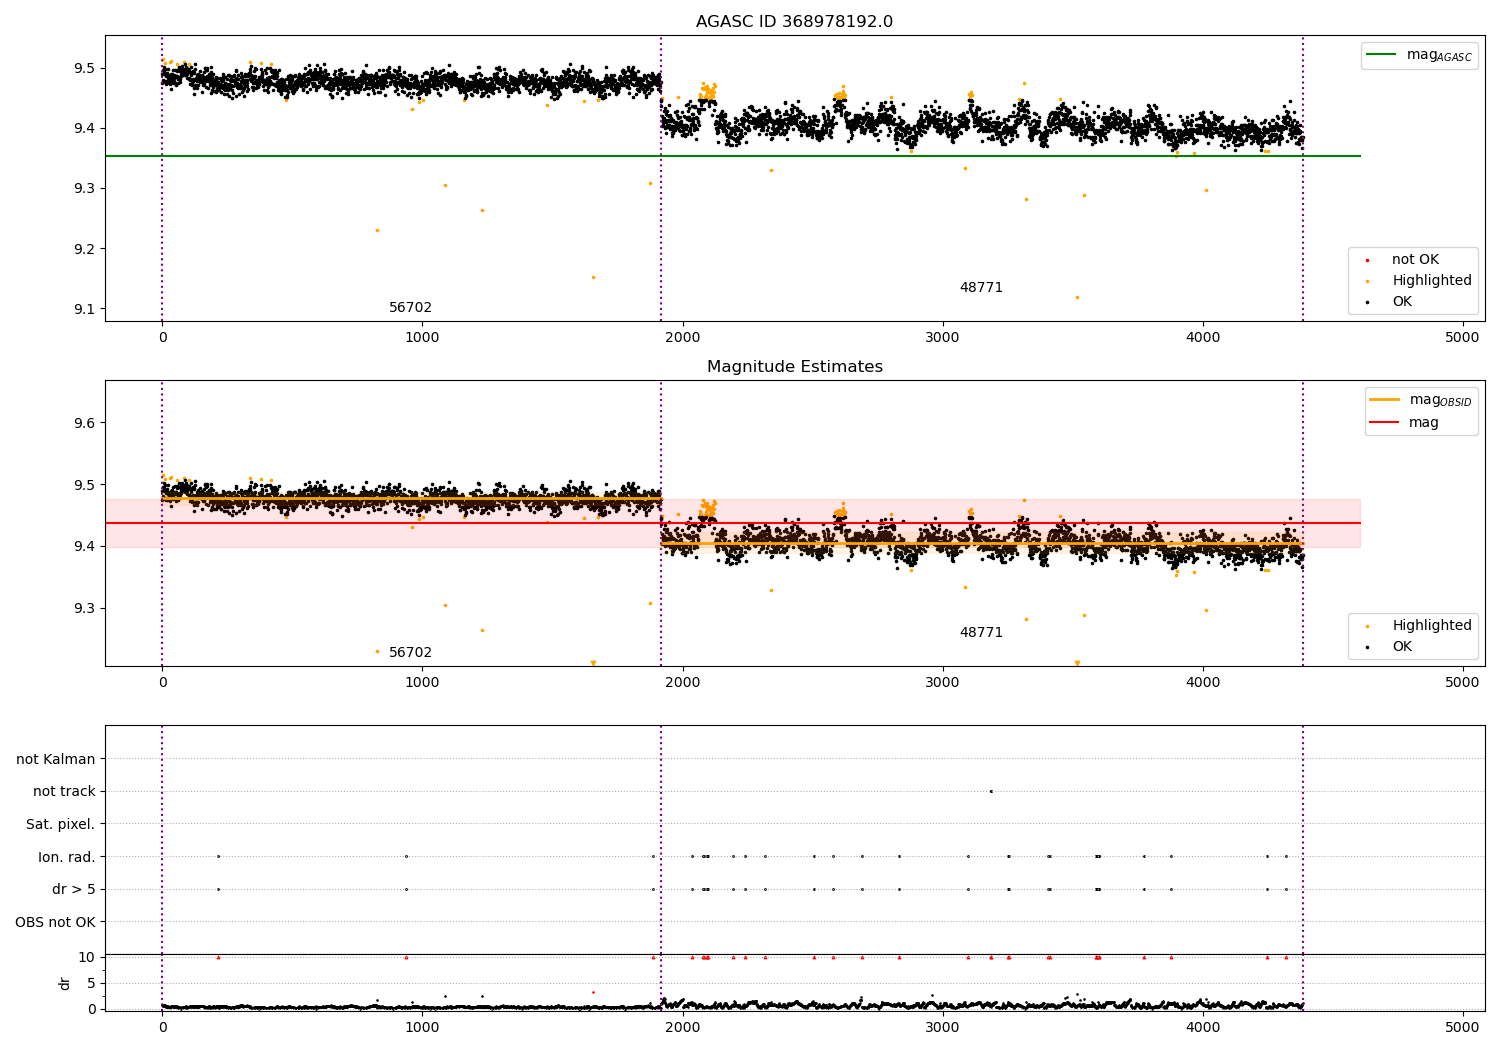Click the red 'mag' legend entry in middle plot
This screenshot has height=1050, width=1500.
(x=1405, y=422)
